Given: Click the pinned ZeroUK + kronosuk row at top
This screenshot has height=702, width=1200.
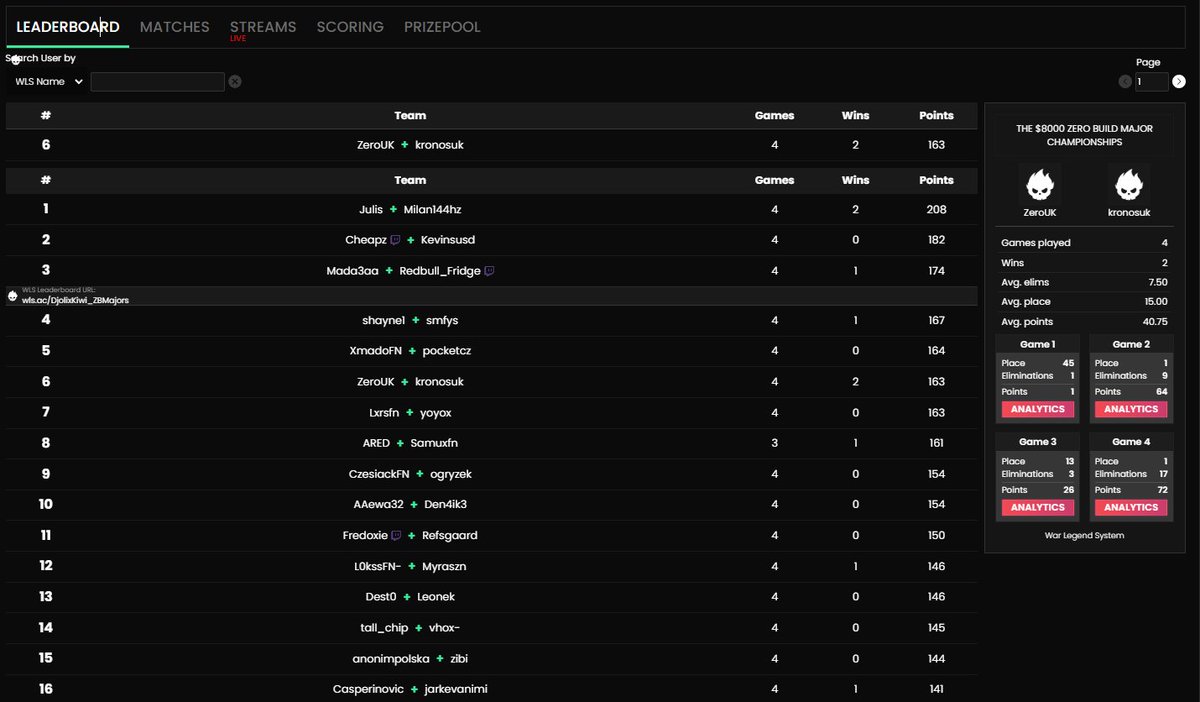Looking at the screenshot, I should pos(491,145).
